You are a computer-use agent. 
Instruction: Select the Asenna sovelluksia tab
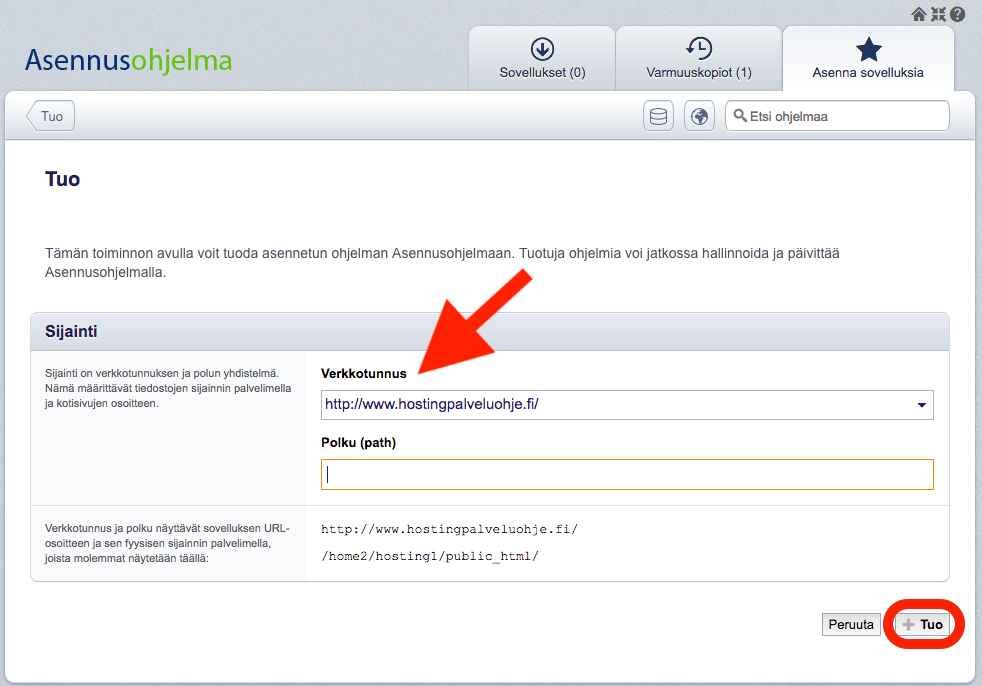pyautogui.click(x=868, y=59)
